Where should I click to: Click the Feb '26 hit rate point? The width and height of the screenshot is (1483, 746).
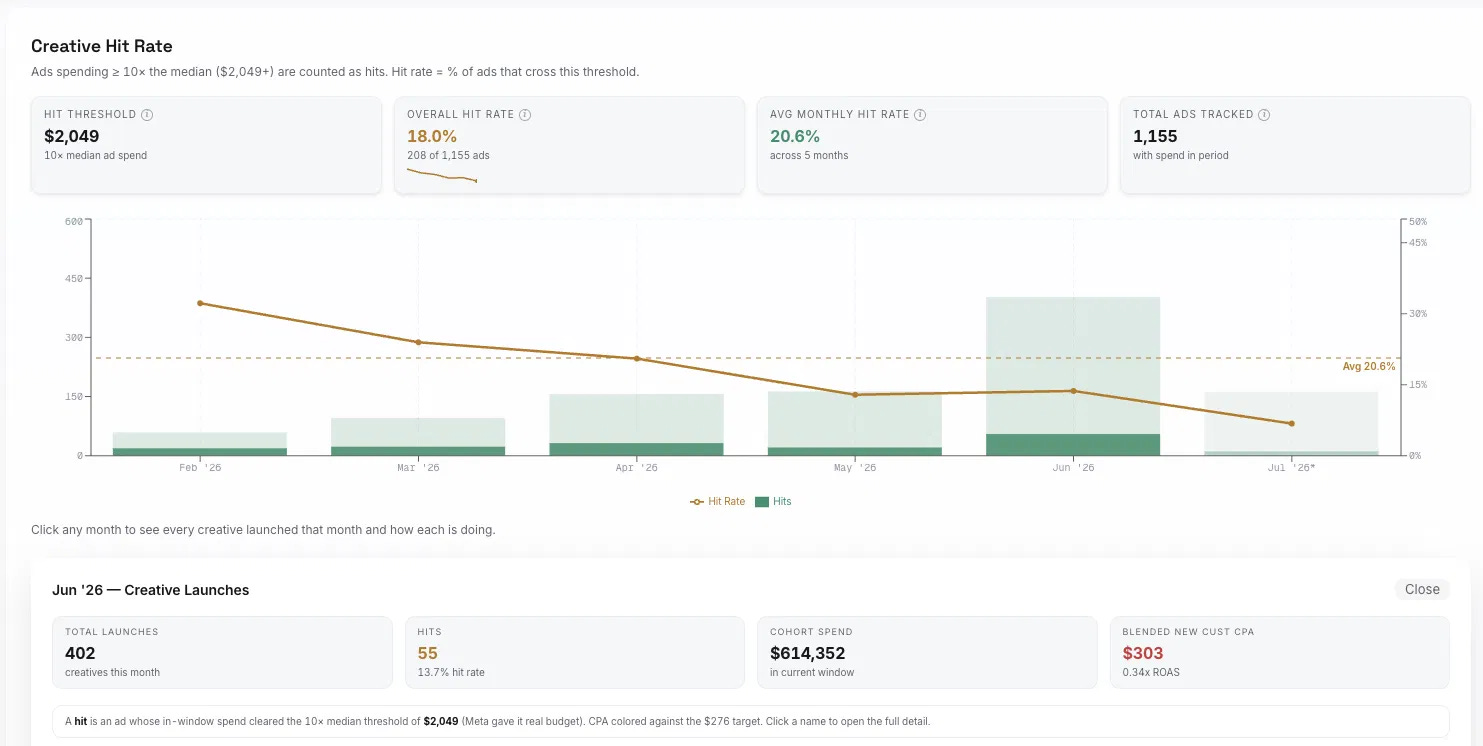[200, 303]
